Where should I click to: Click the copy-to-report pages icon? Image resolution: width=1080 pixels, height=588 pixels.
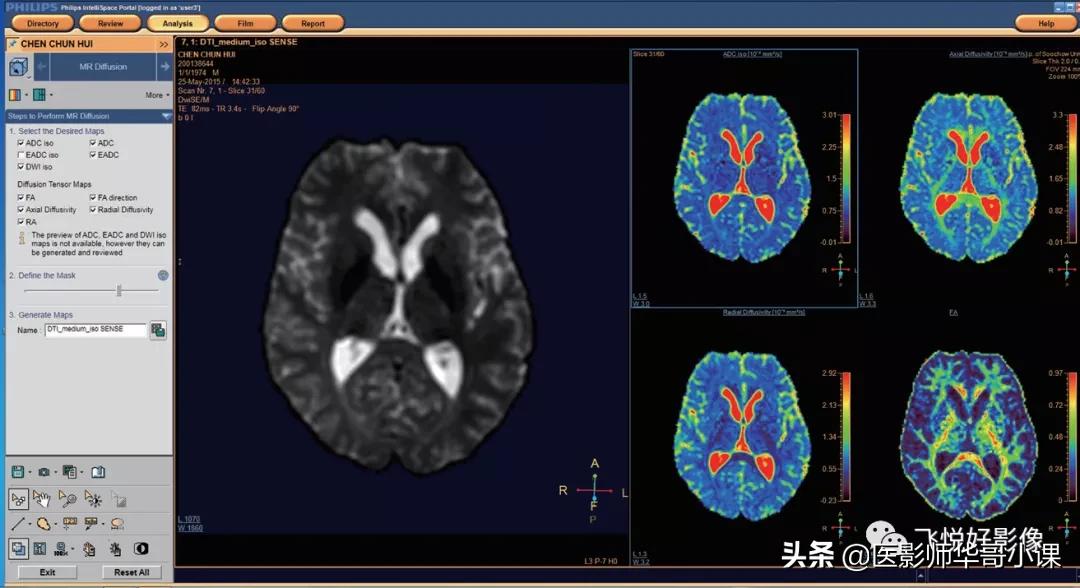click(x=69, y=472)
